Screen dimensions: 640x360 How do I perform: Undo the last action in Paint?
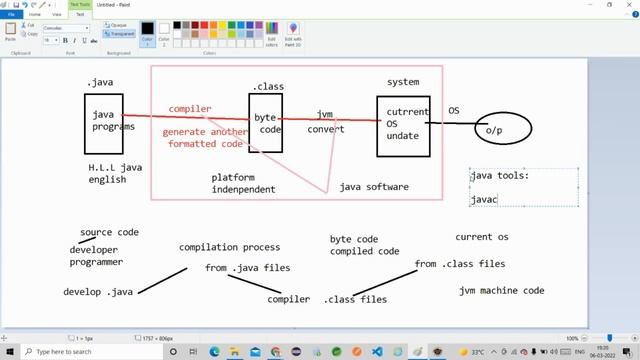[25, 5]
